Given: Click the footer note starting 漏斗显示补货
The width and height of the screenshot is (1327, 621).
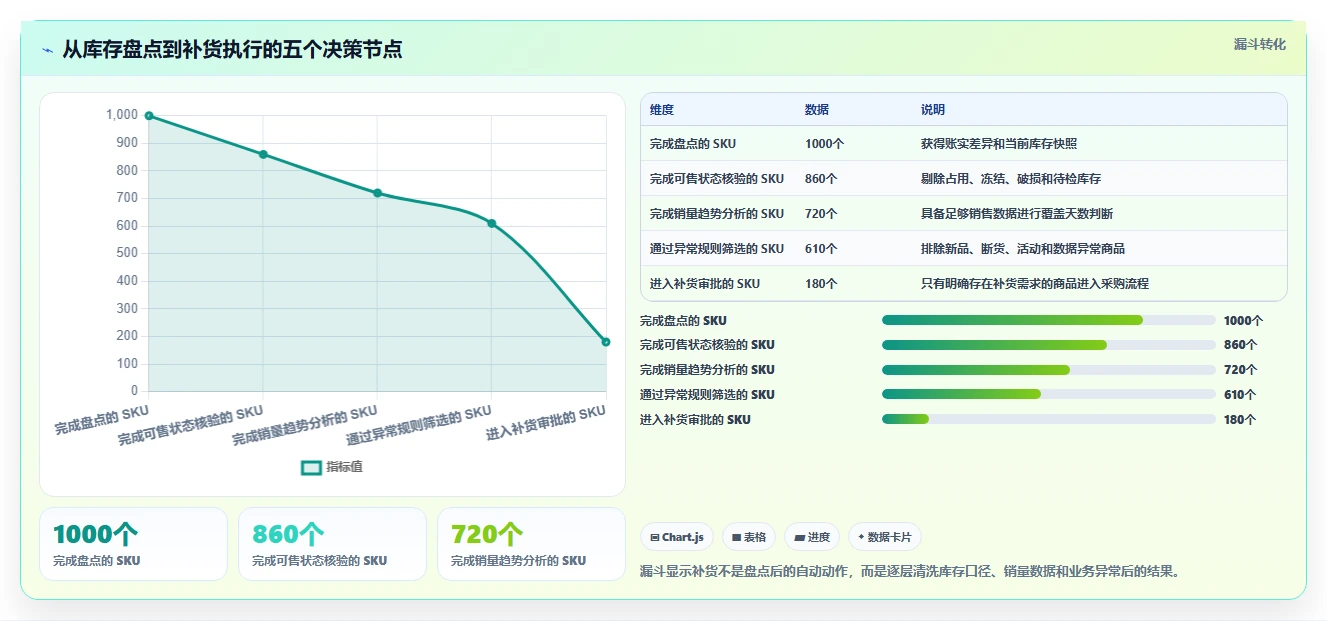Looking at the screenshot, I should click(911, 572).
